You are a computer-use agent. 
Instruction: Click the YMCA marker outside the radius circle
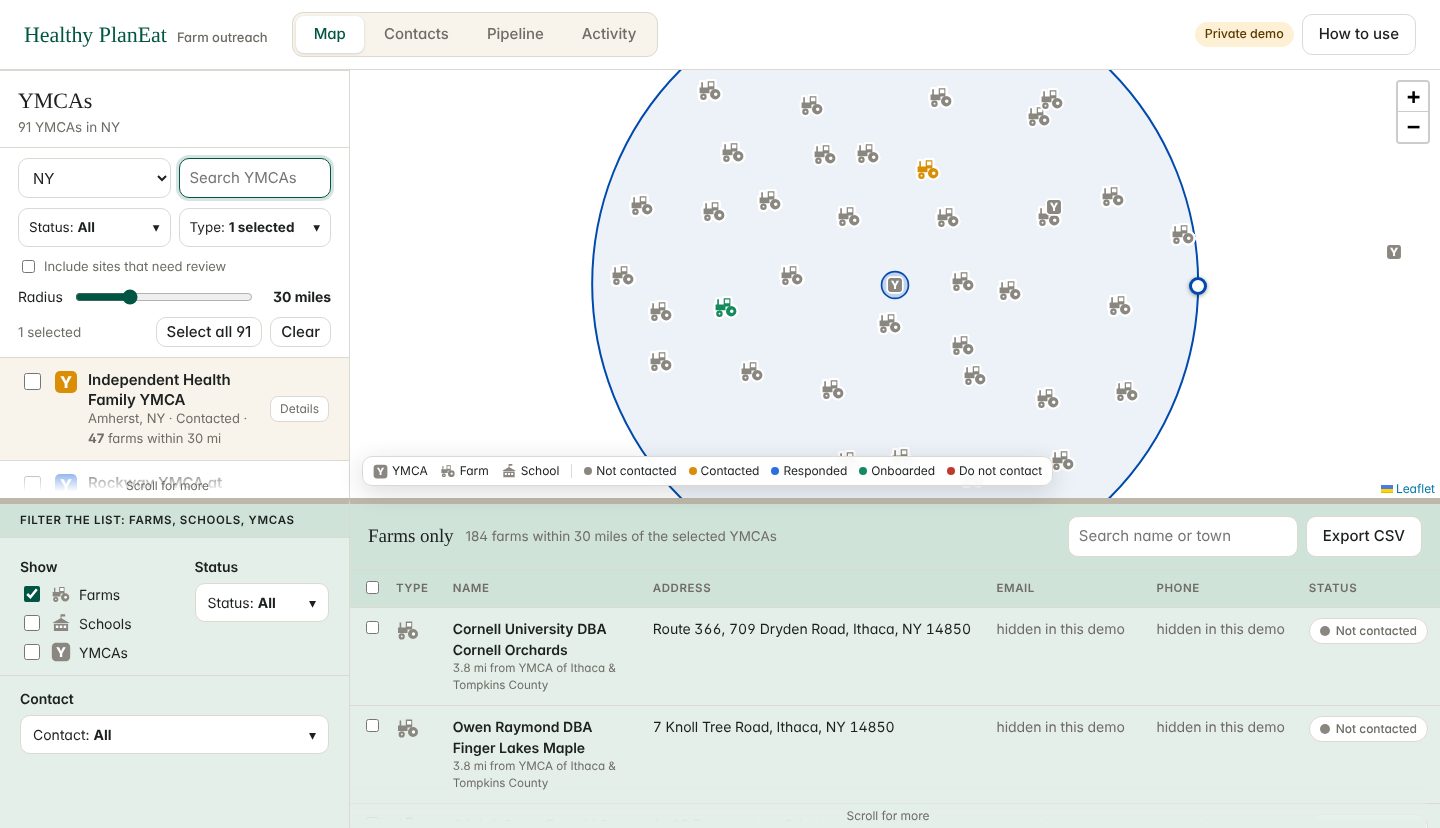point(1394,252)
